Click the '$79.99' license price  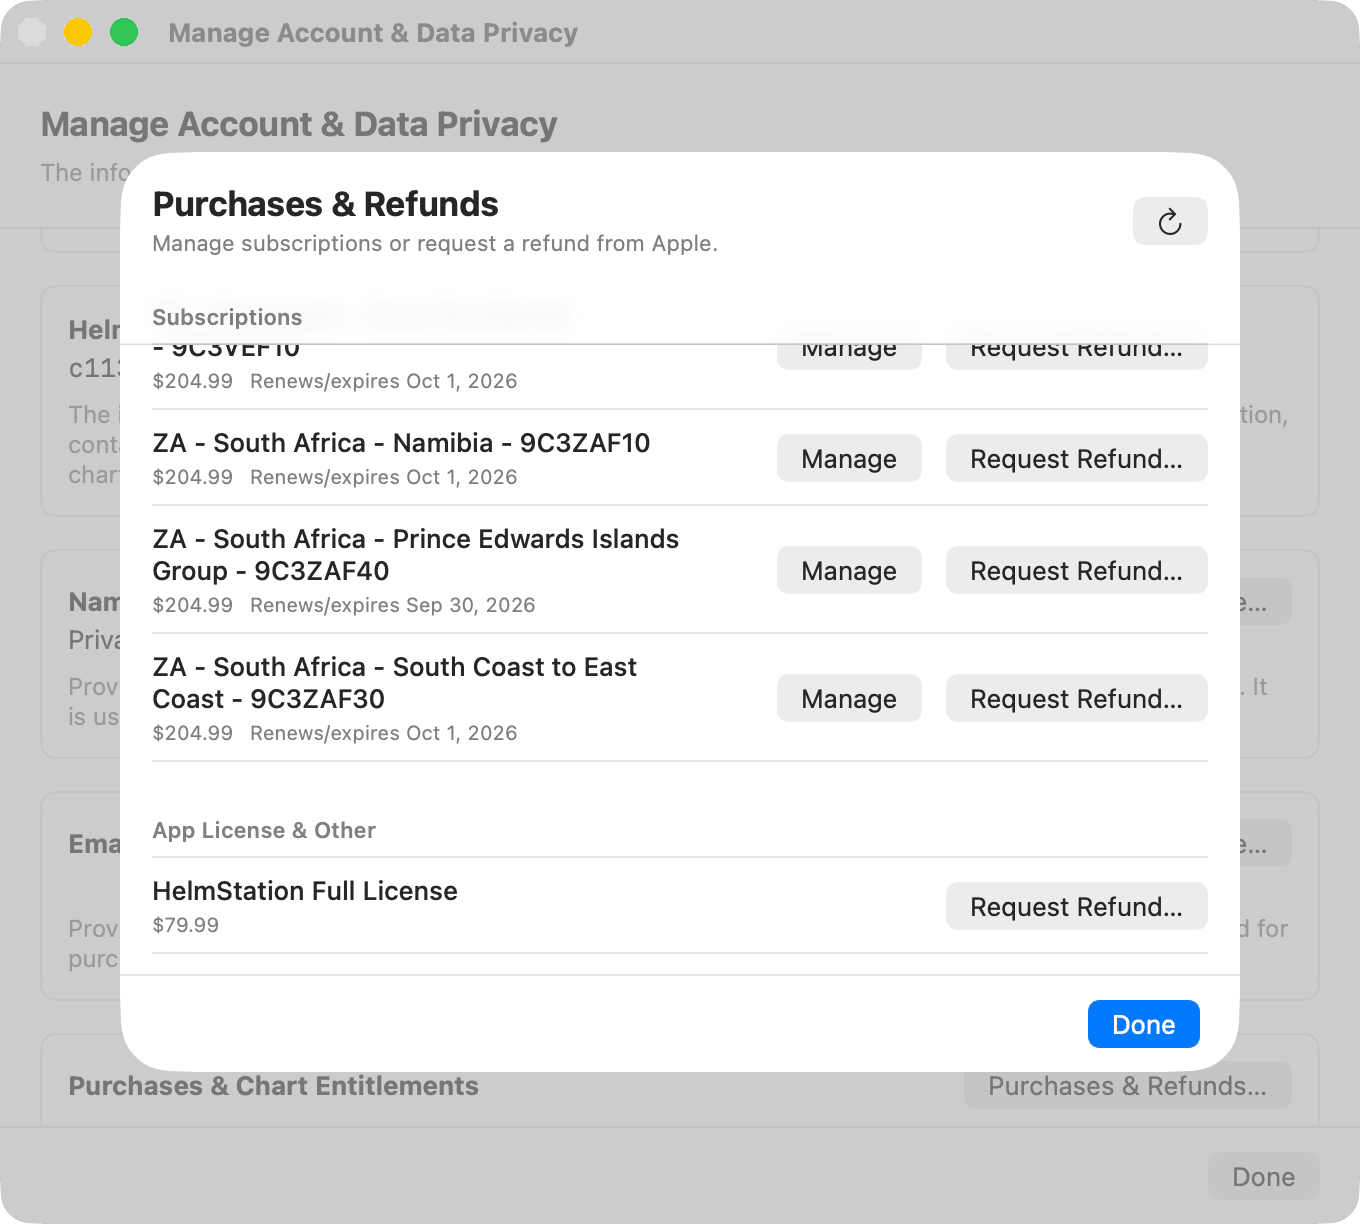pyautogui.click(x=186, y=925)
